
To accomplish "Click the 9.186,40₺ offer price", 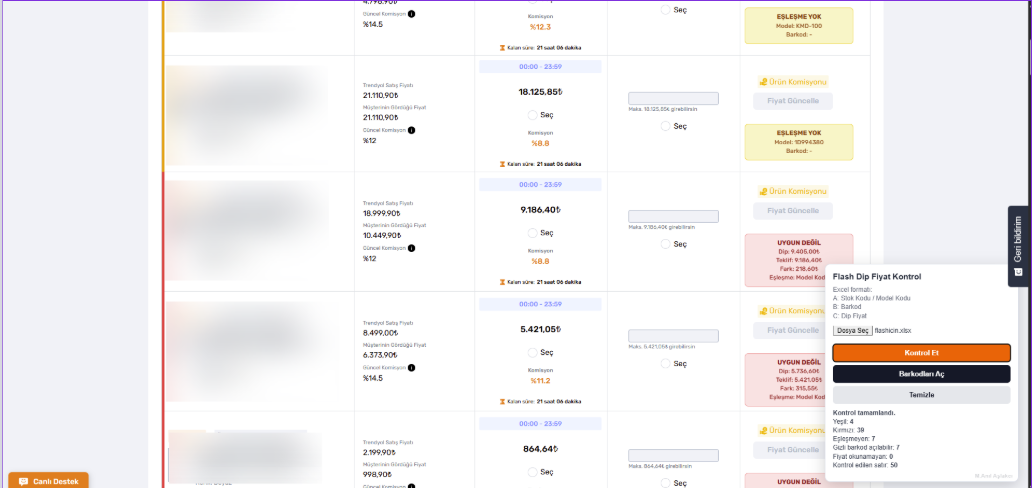I will [x=540, y=210].
